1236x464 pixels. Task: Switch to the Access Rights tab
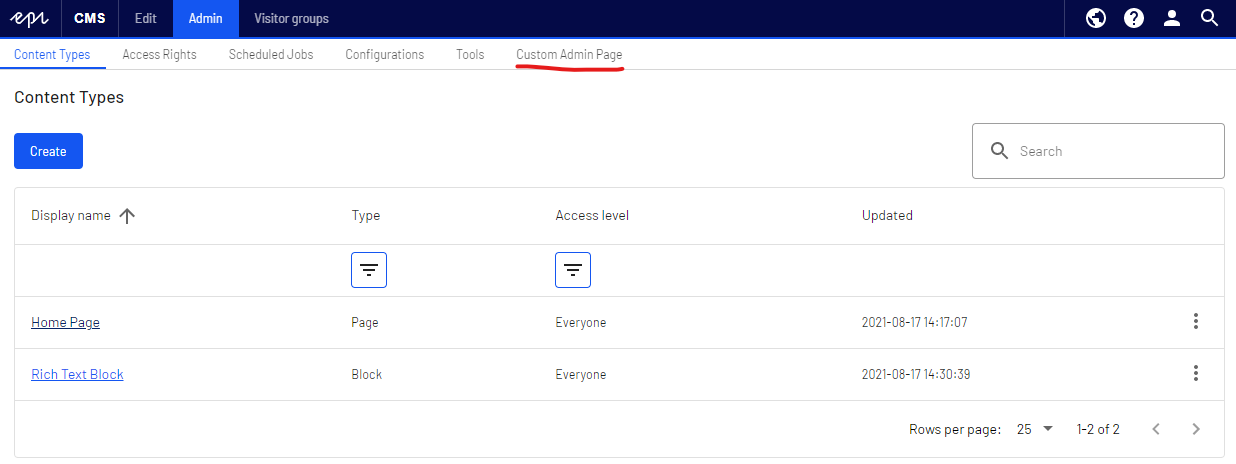click(x=159, y=54)
